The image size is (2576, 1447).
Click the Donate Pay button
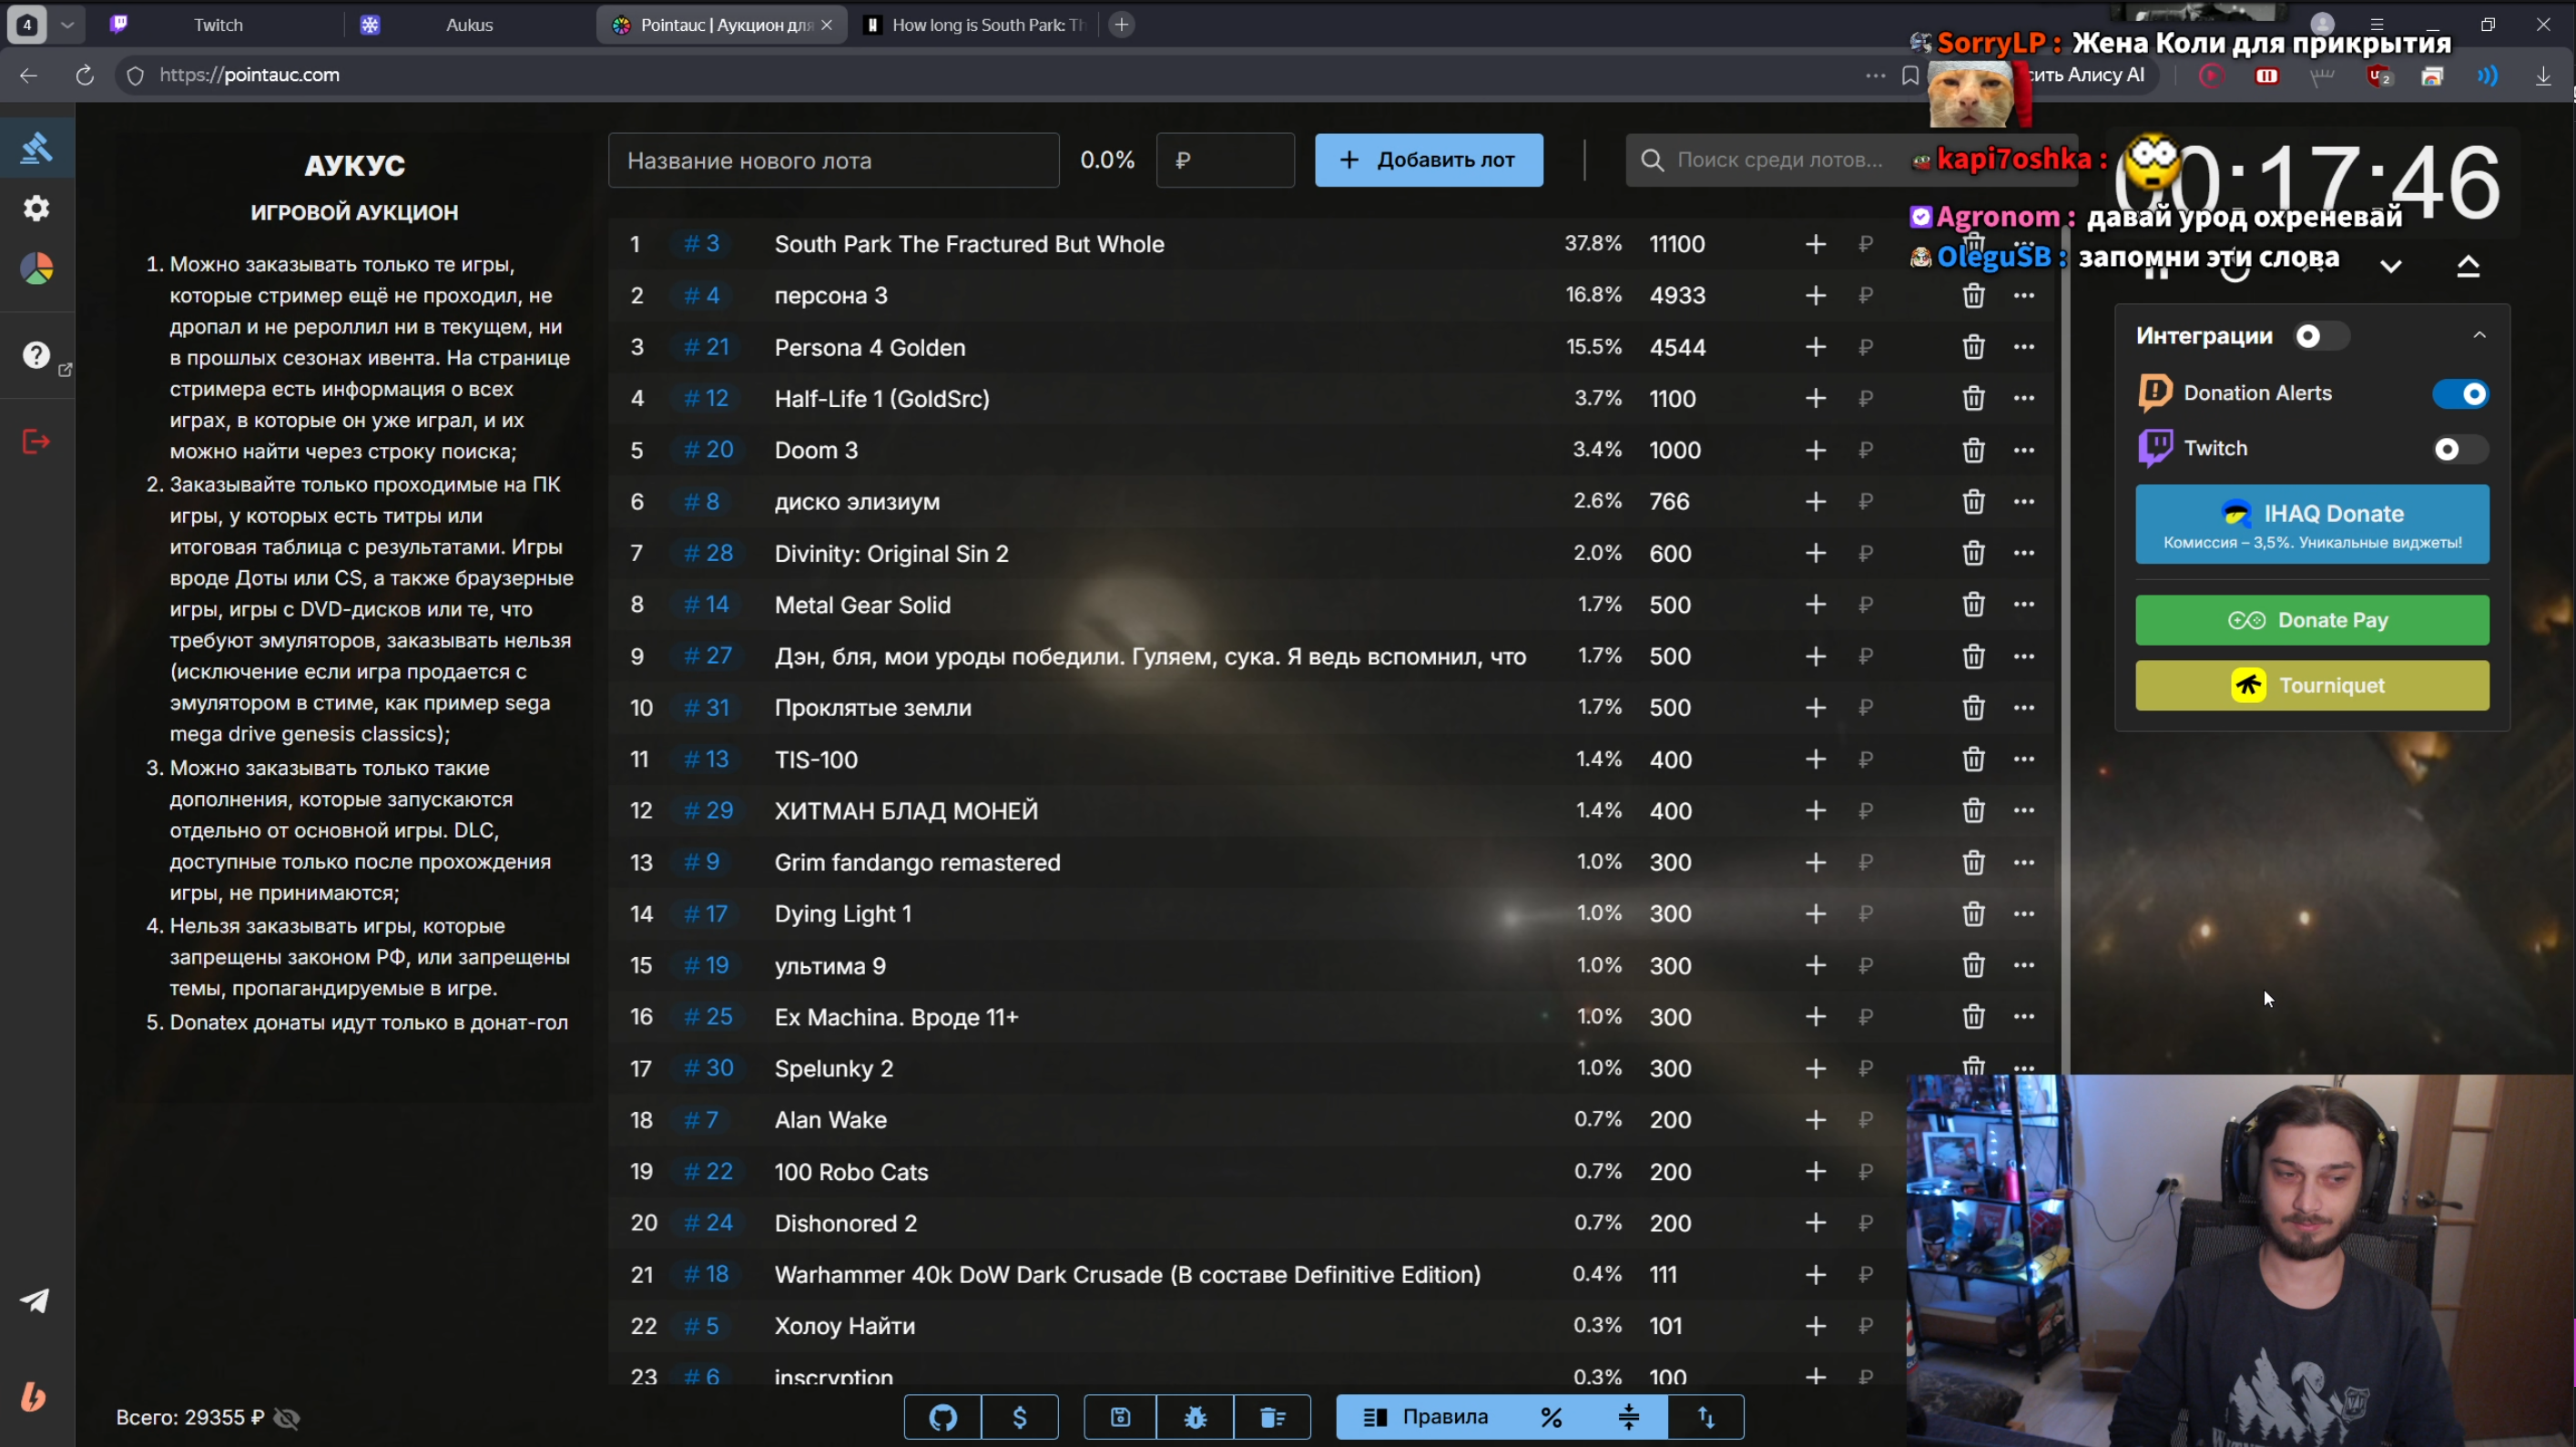click(2311, 620)
